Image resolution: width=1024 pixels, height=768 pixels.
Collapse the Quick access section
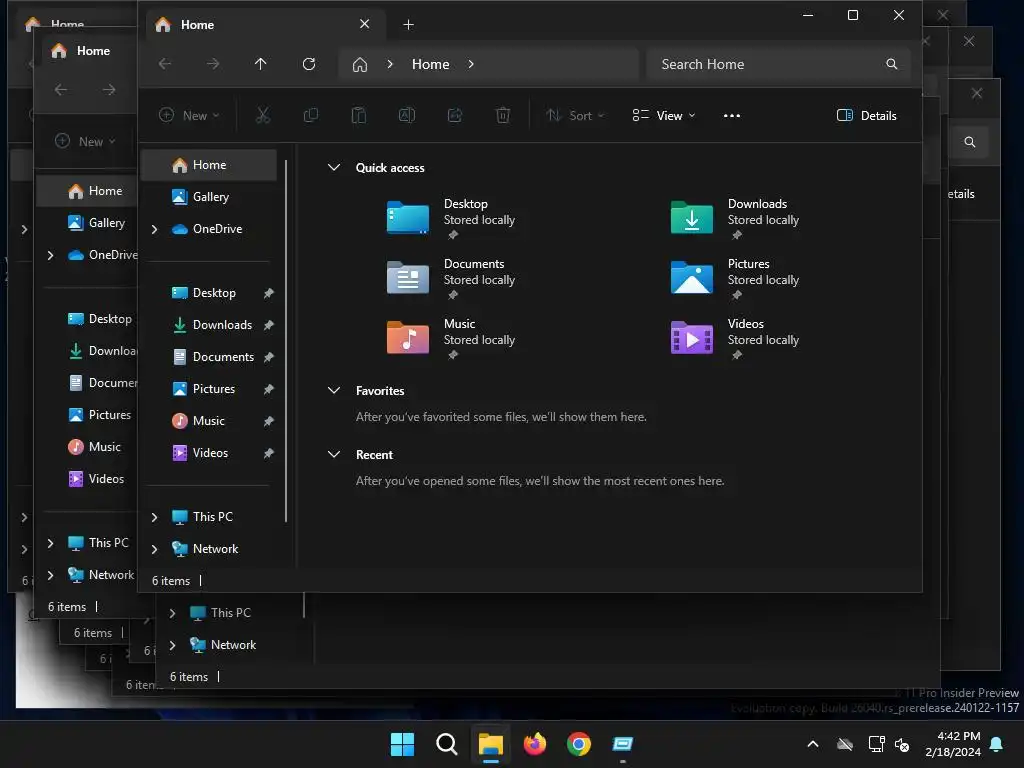pyautogui.click(x=334, y=167)
